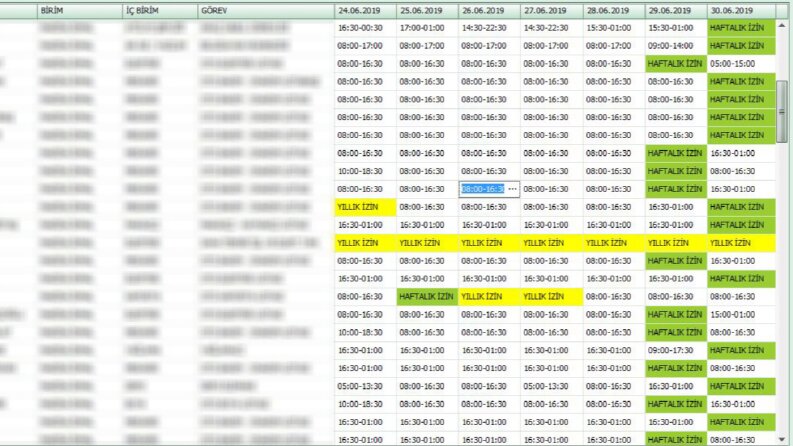This screenshot has height=446, width=793.
Task: Select the 16:30-00:30 cell under 24.06.2019
Action: click(x=365, y=28)
